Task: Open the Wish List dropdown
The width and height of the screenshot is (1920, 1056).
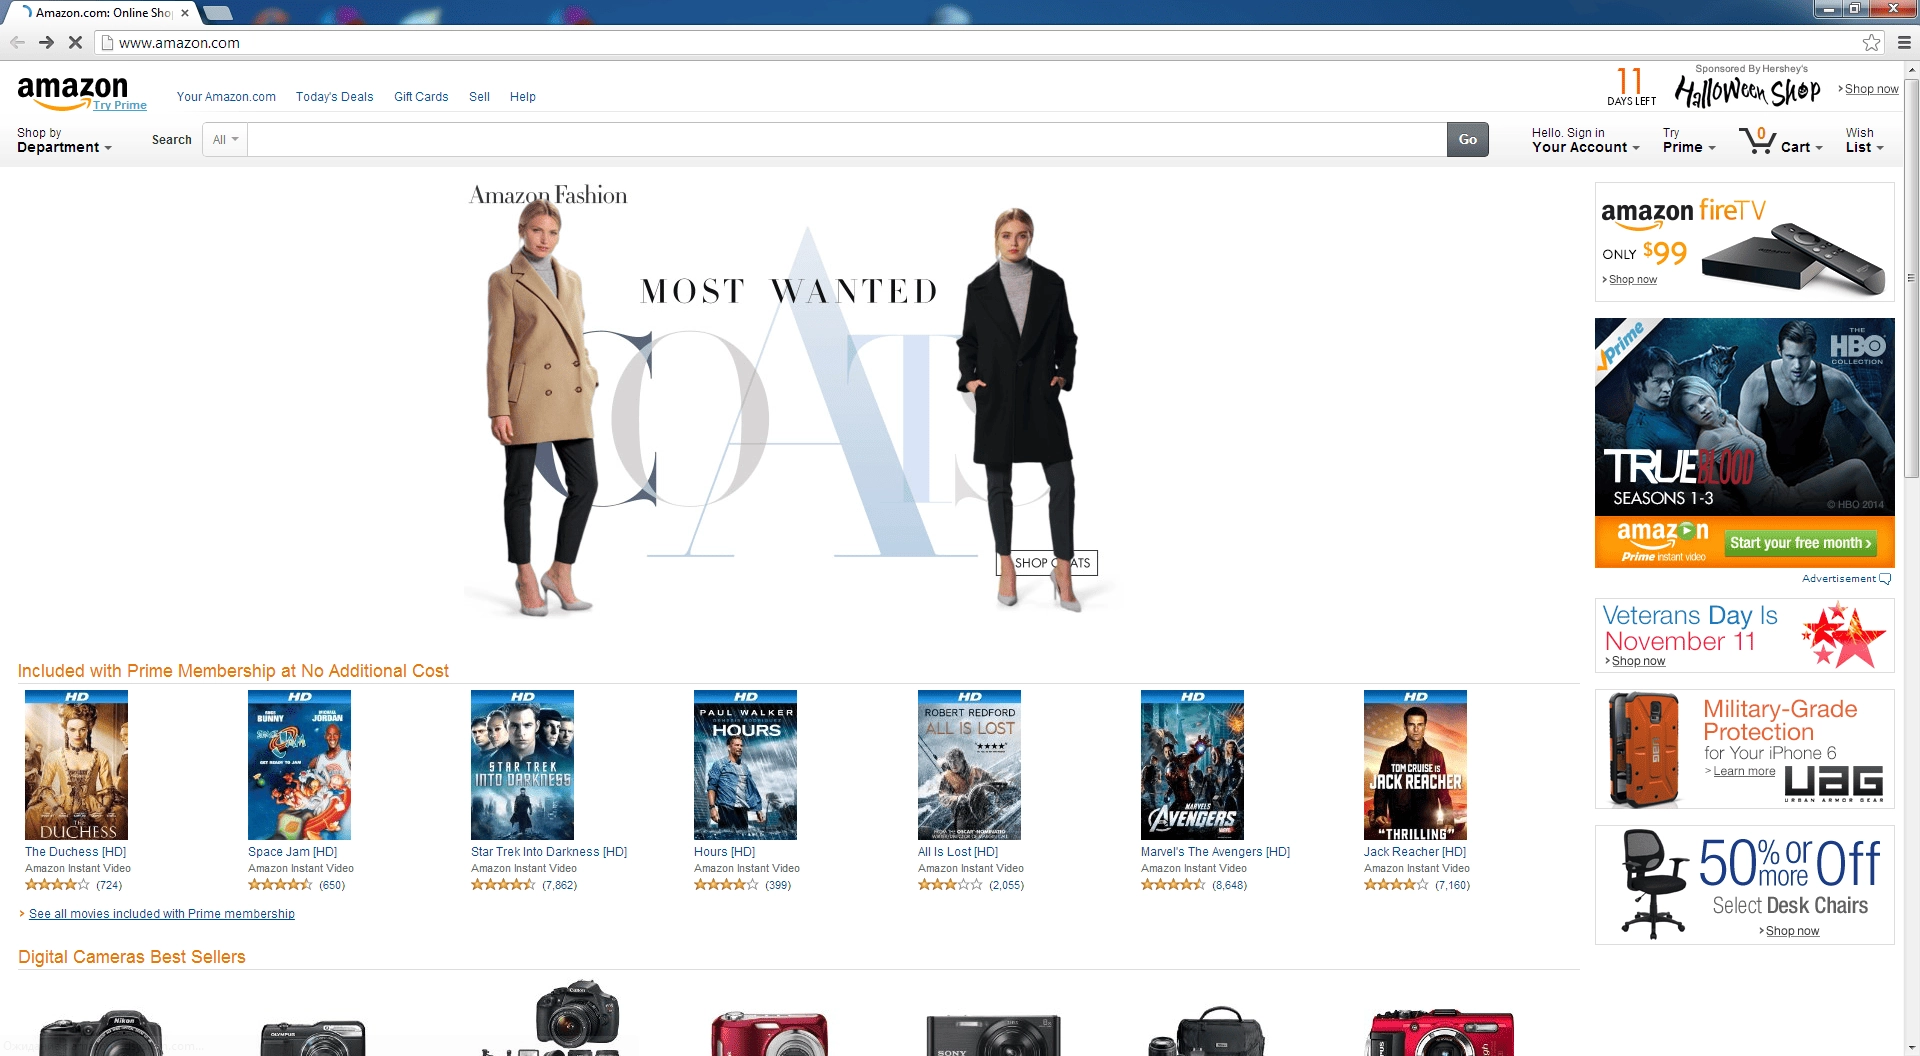Action: tap(1865, 140)
